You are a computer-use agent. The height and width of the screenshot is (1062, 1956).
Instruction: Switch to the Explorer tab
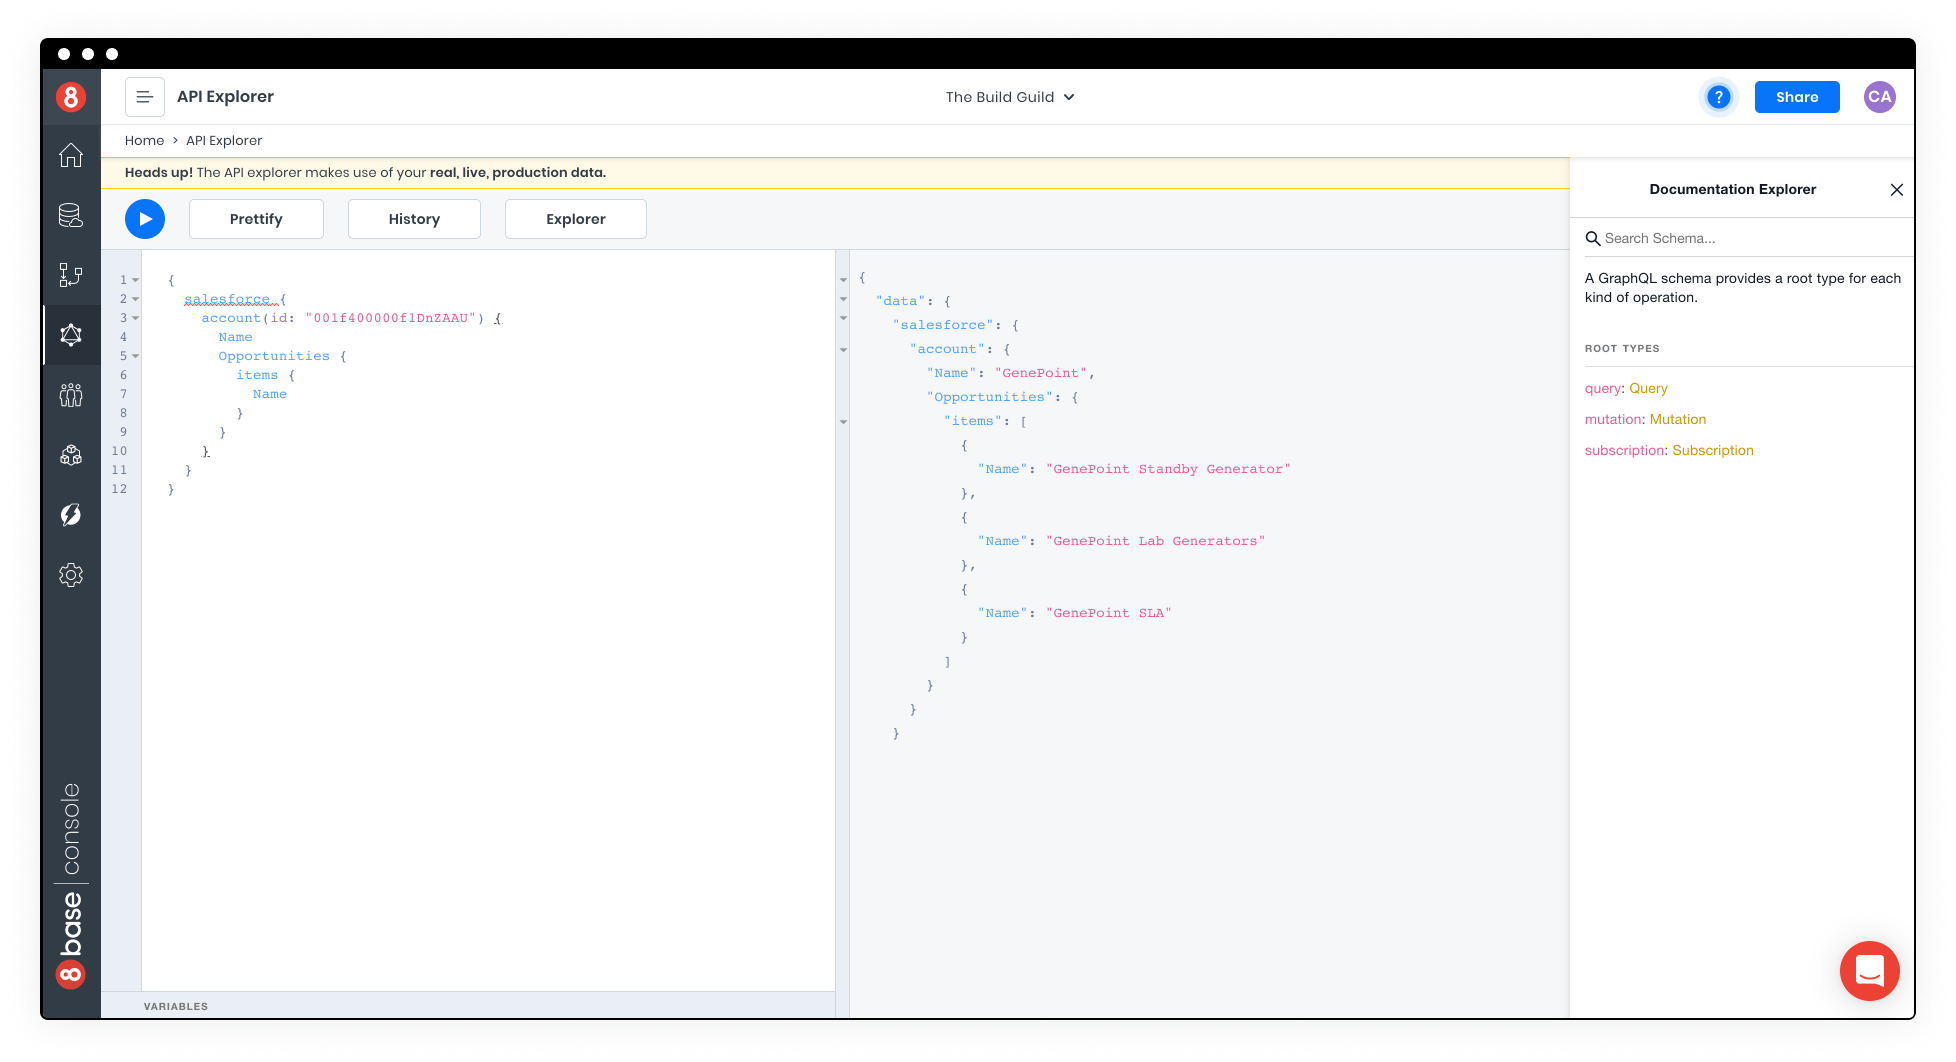[575, 218]
